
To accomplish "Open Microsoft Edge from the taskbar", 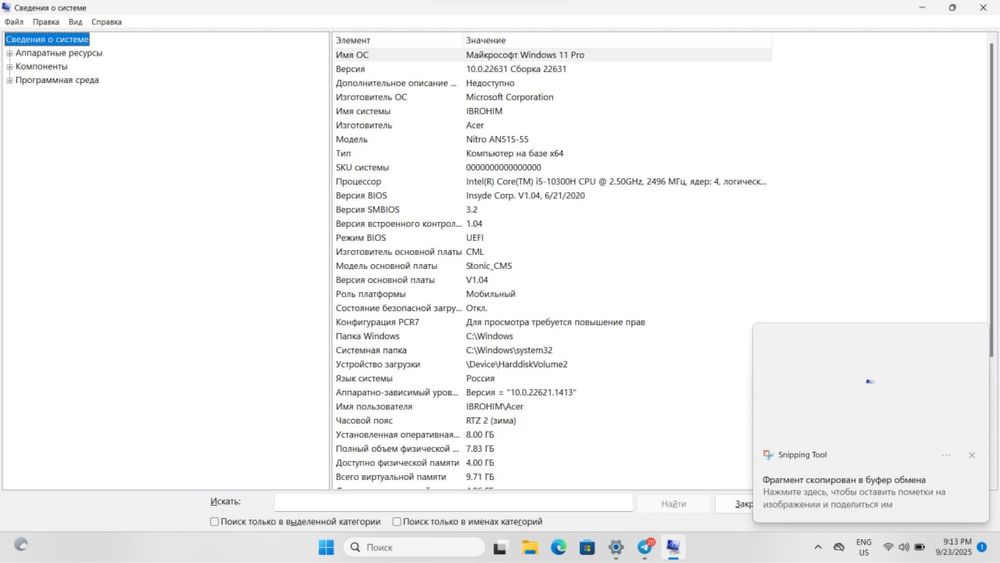I will (x=559, y=547).
